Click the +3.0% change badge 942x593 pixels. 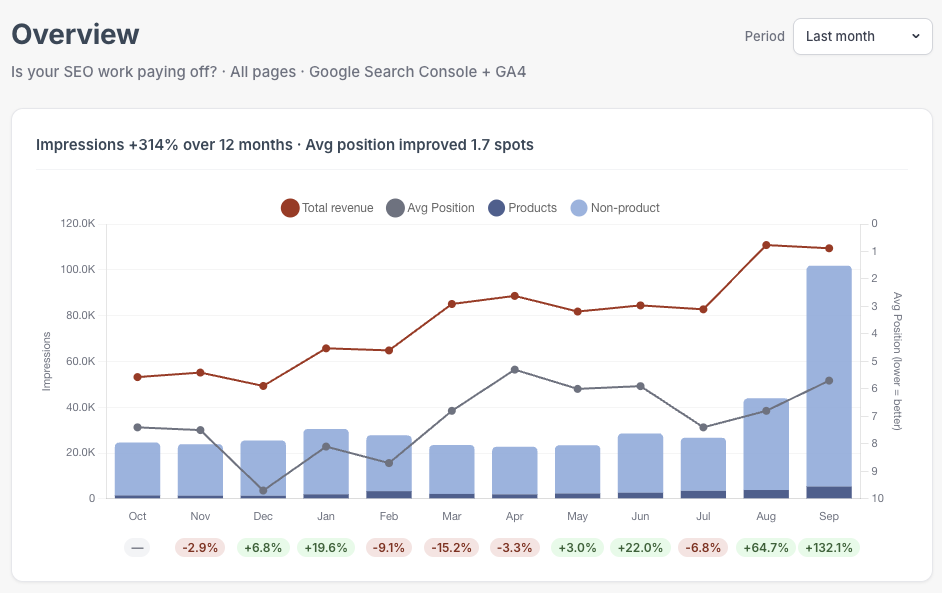click(x=577, y=548)
